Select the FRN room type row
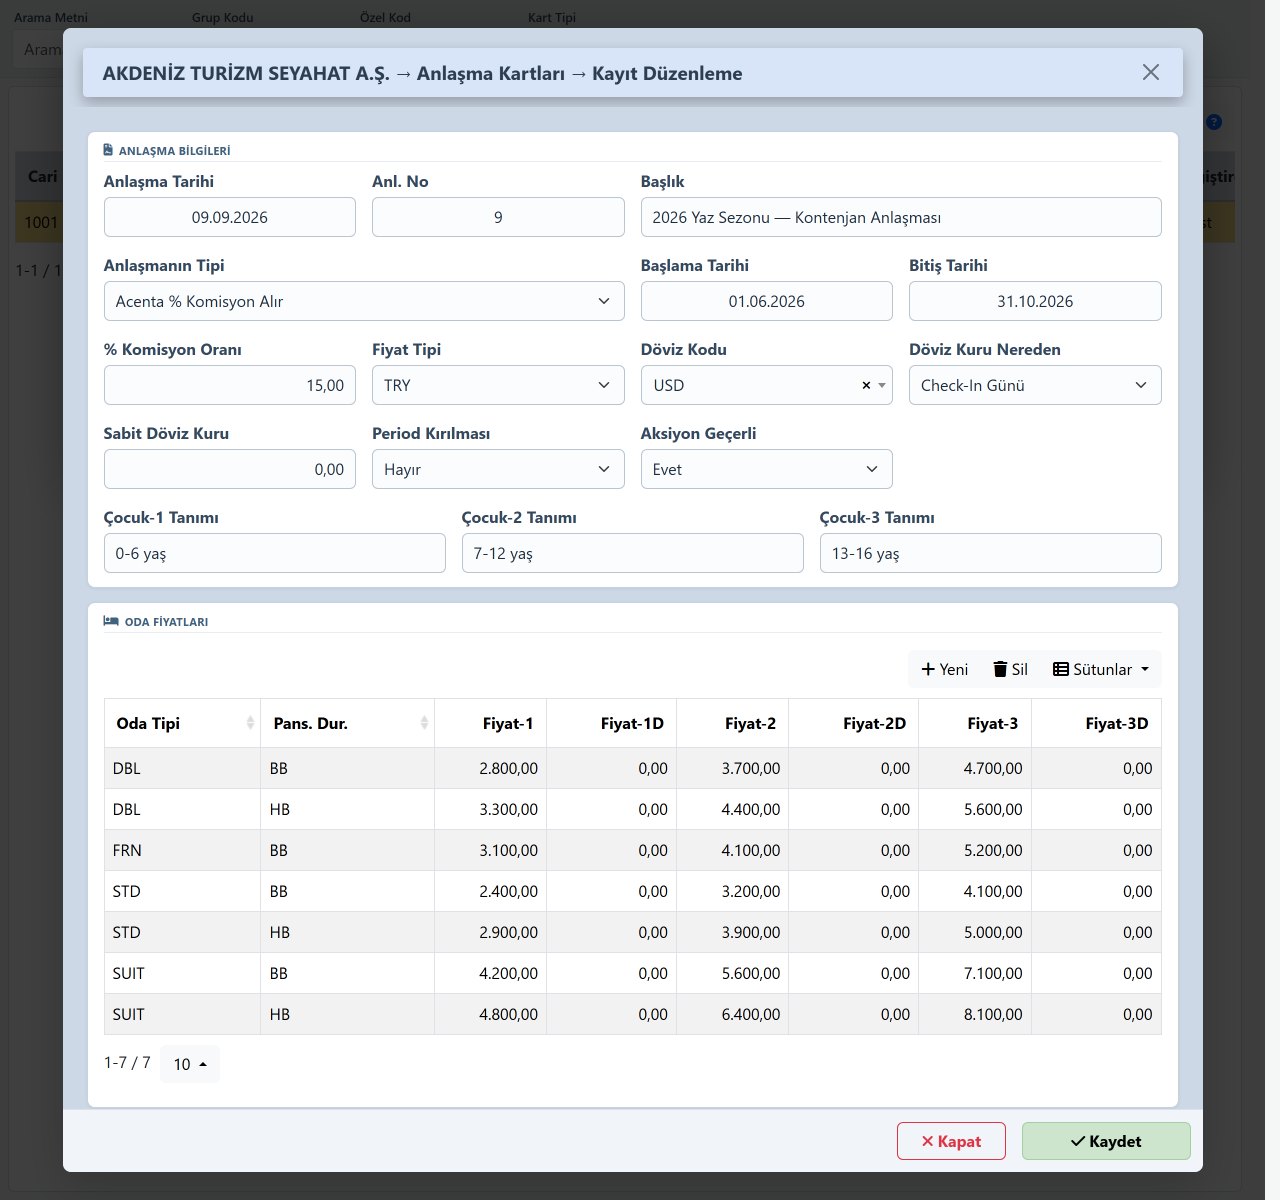The width and height of the screenshot is (1280, 1200). pos(633,850)
